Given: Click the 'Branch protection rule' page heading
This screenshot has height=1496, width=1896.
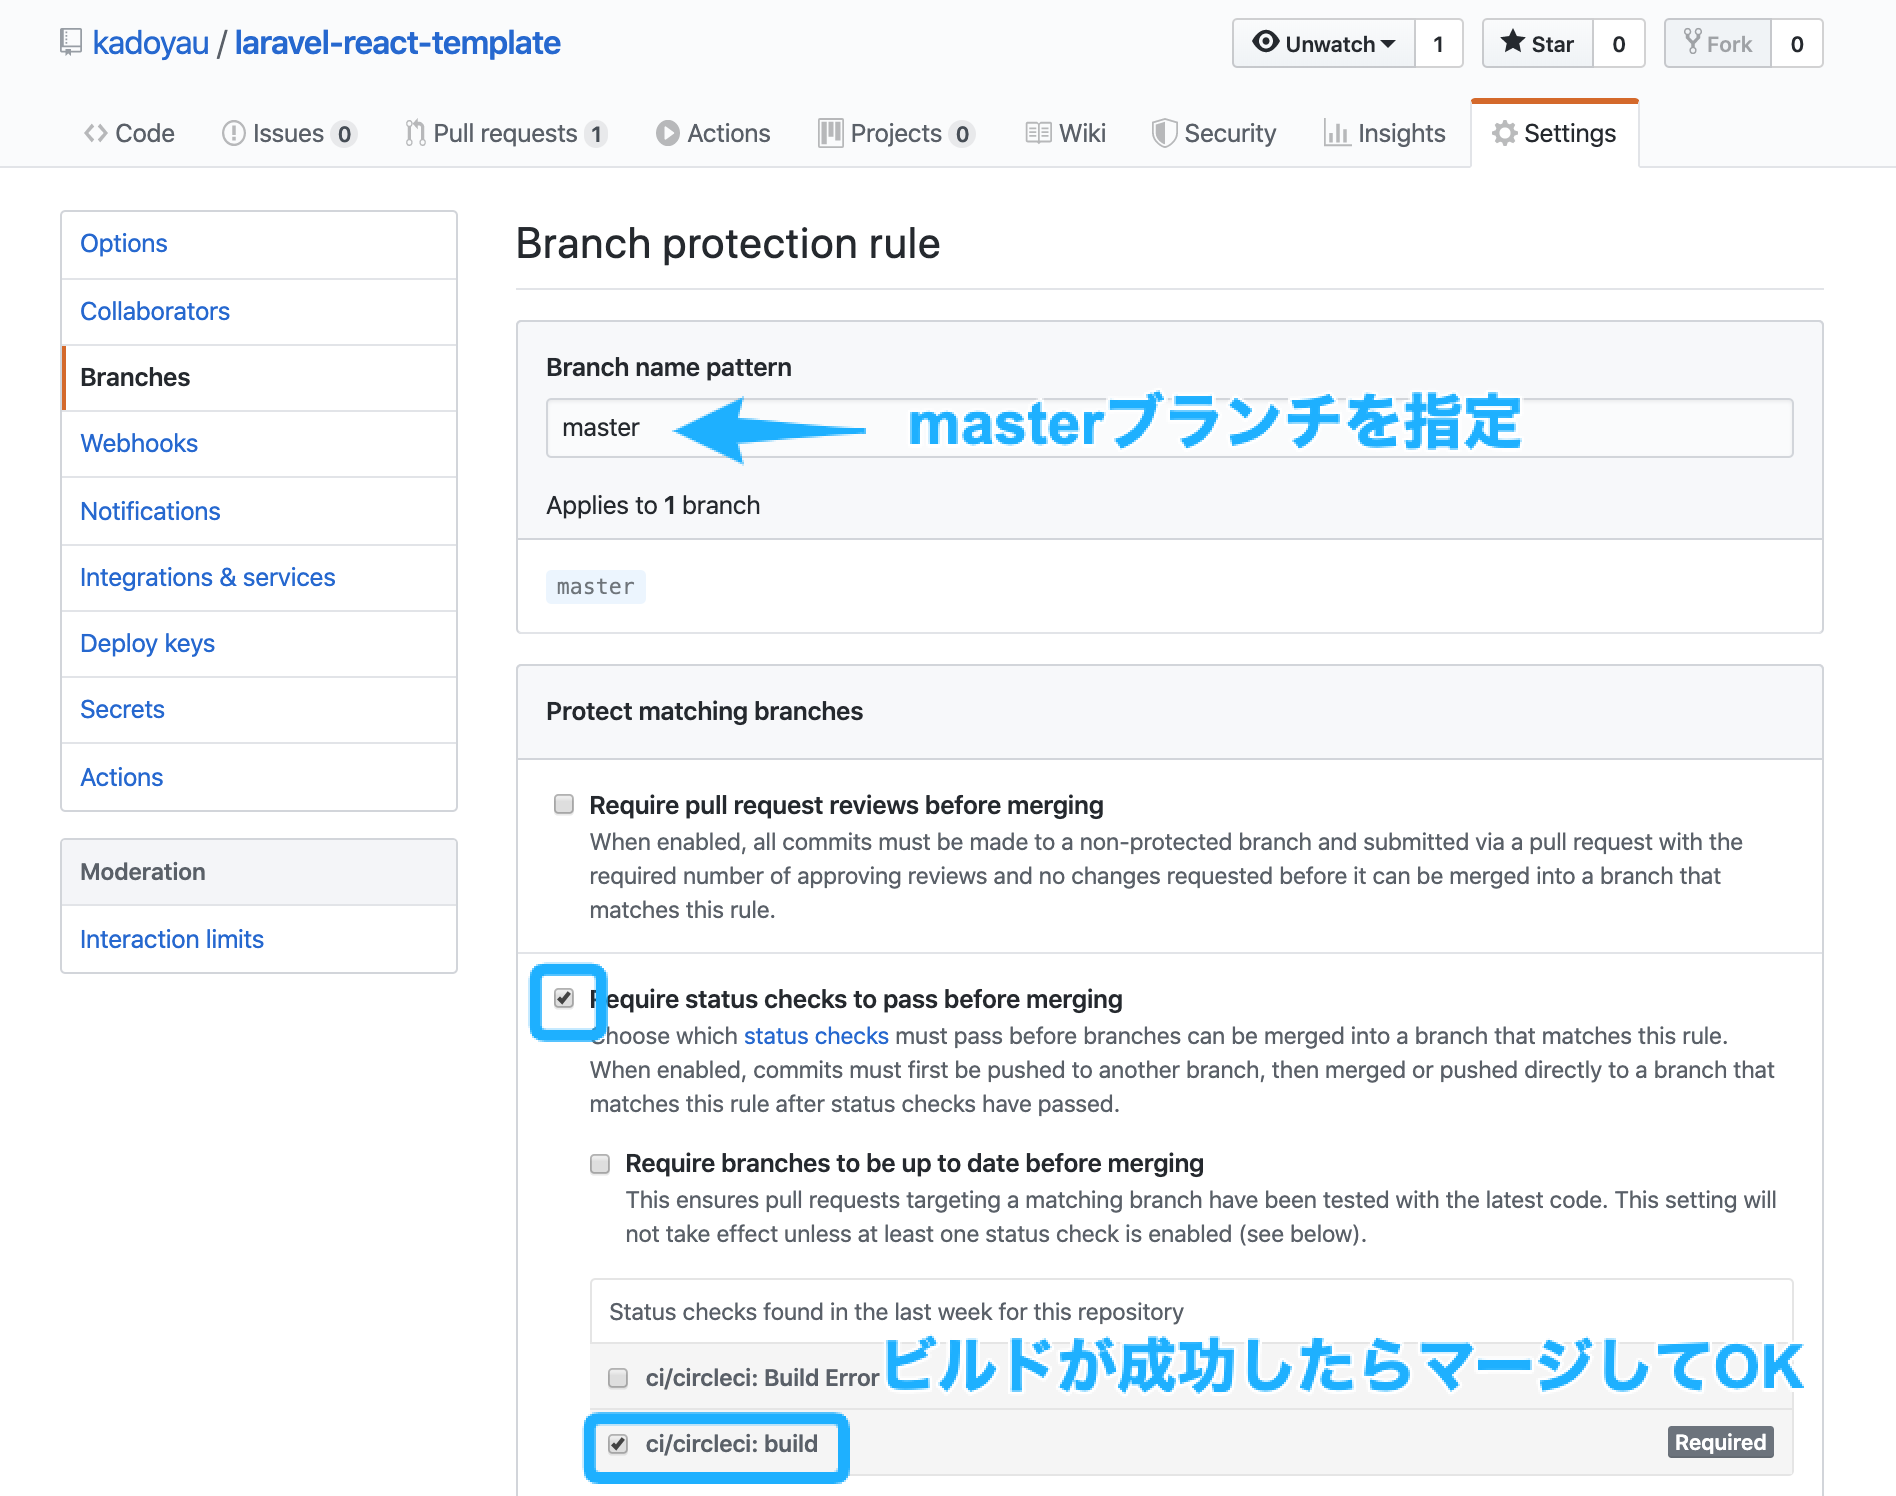Looking at the screenshot, I should coord(728,244).
